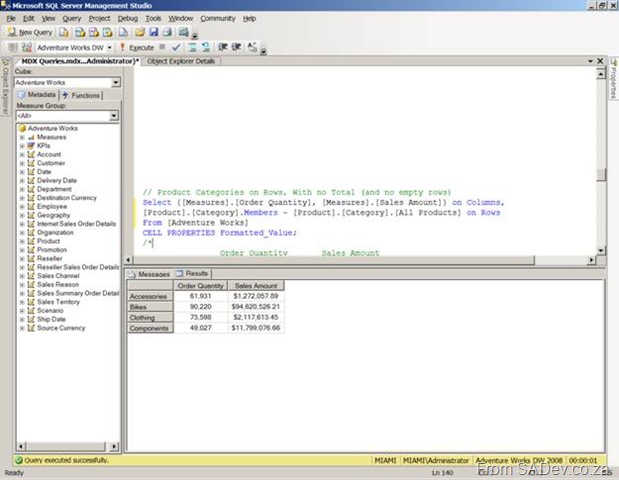Open the Tools menu
619x480 pixels.
pyautogui.click(x=153, y=19)
